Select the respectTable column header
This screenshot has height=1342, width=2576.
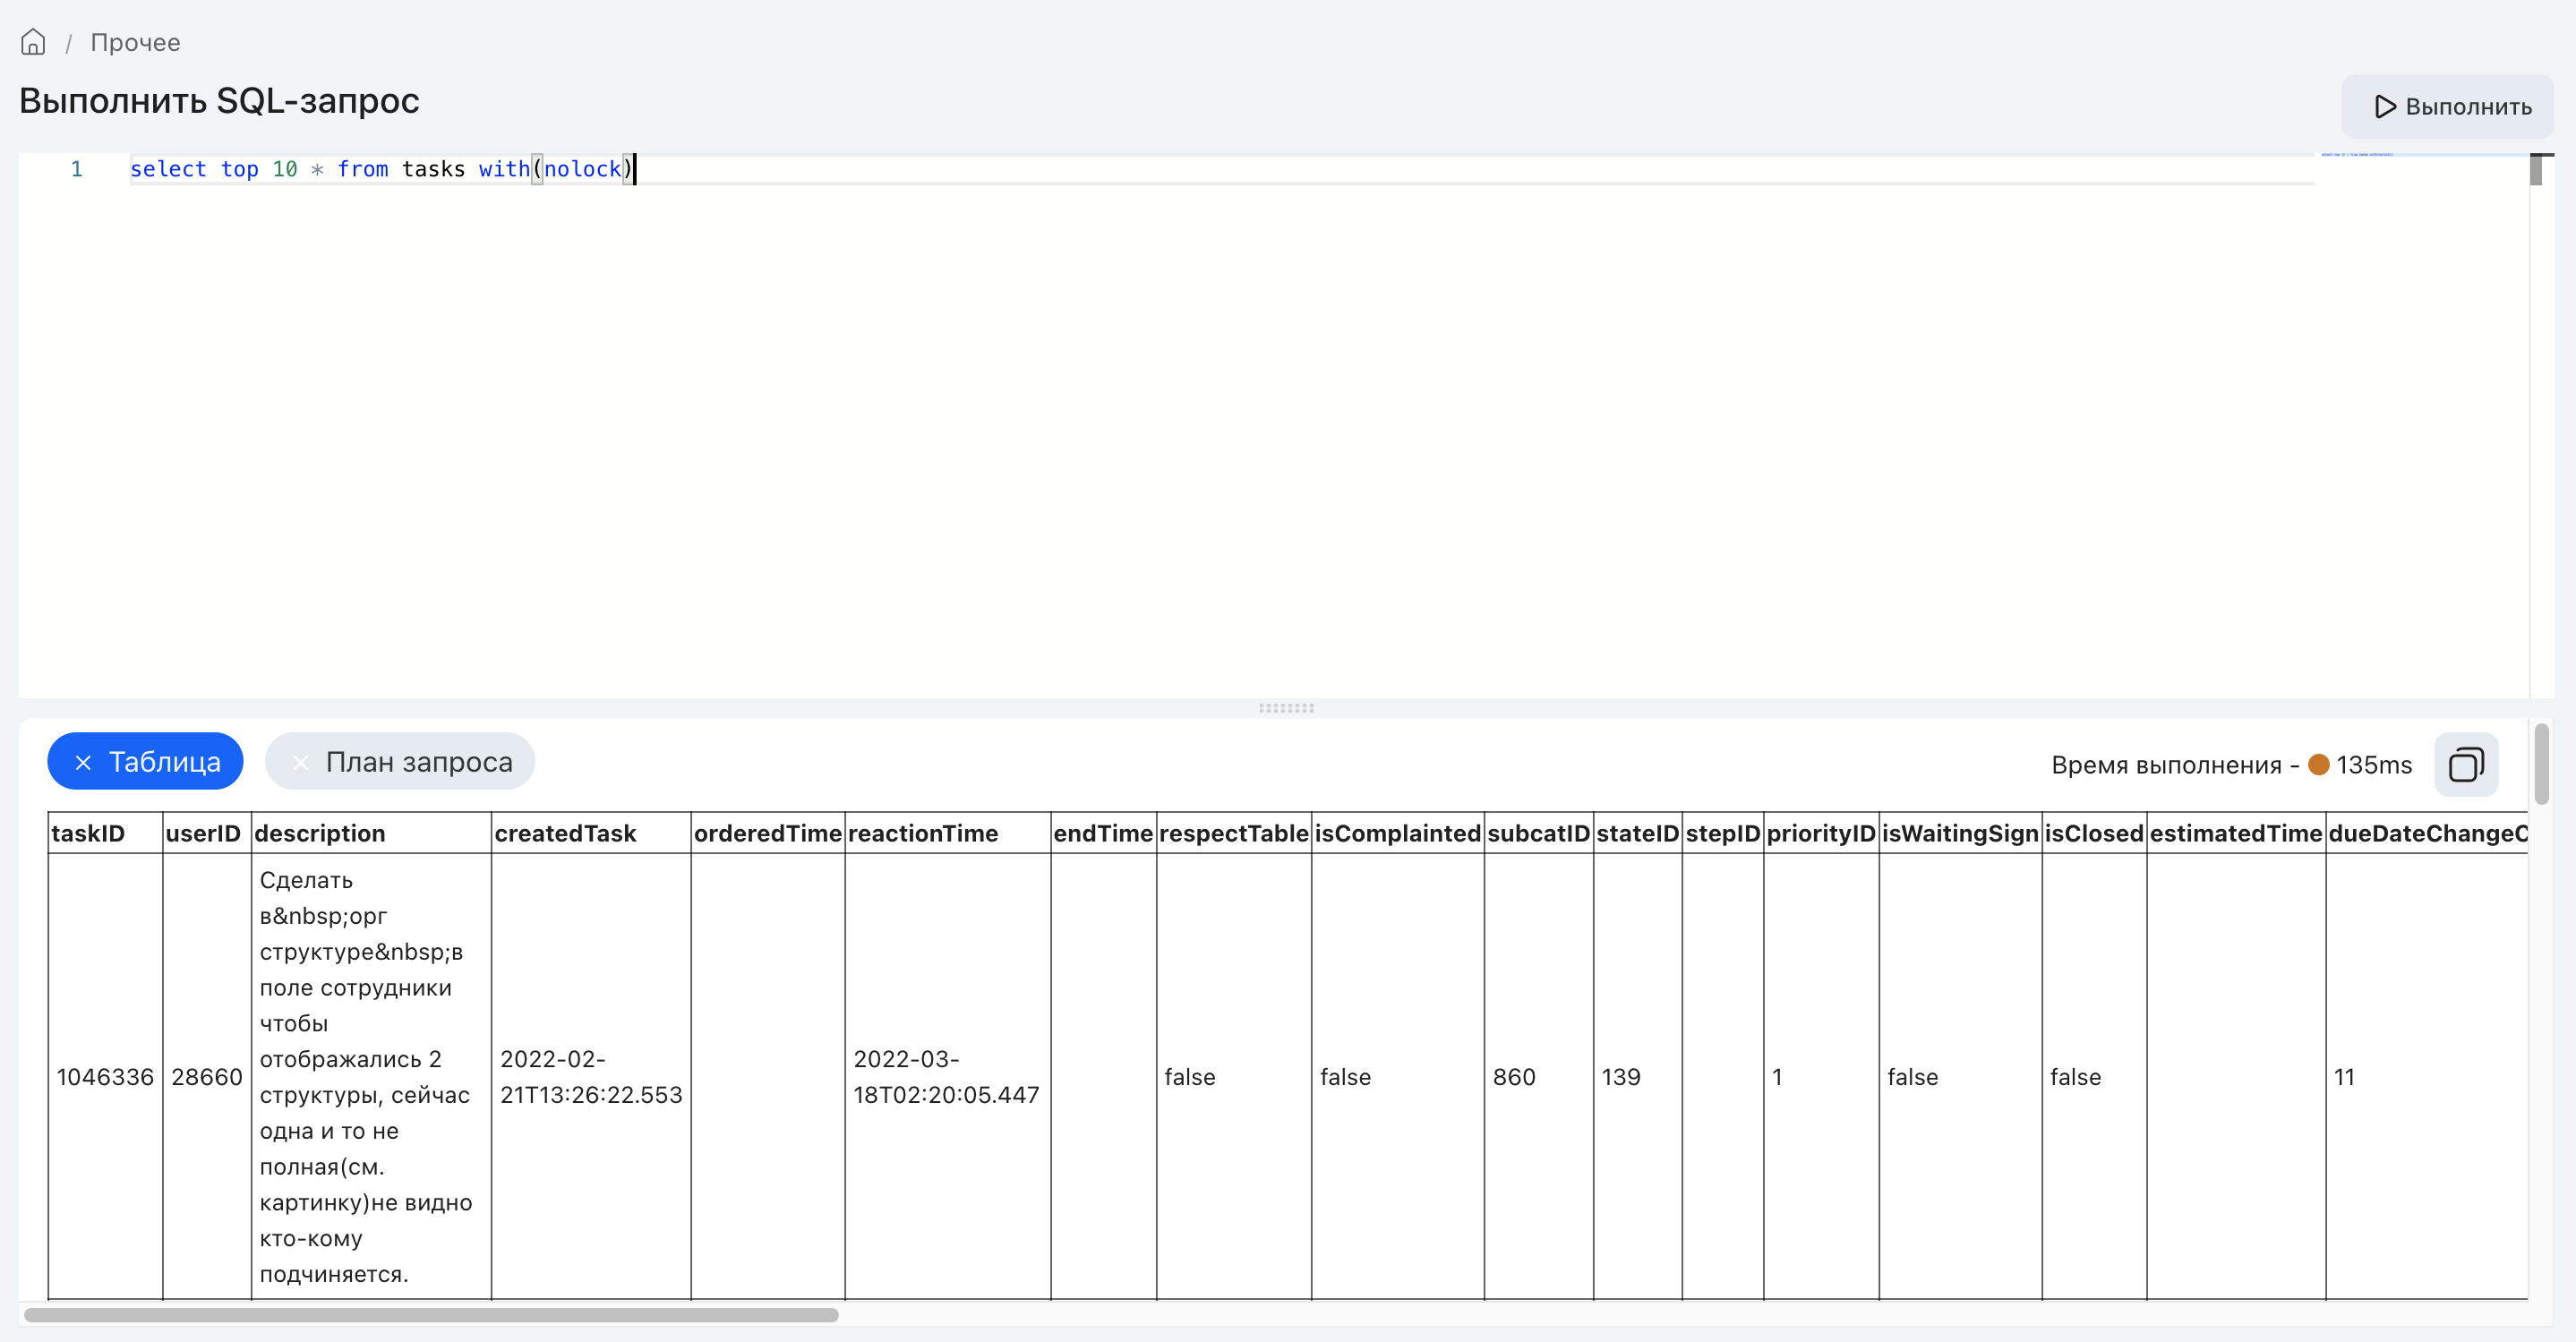point(1234,833)
